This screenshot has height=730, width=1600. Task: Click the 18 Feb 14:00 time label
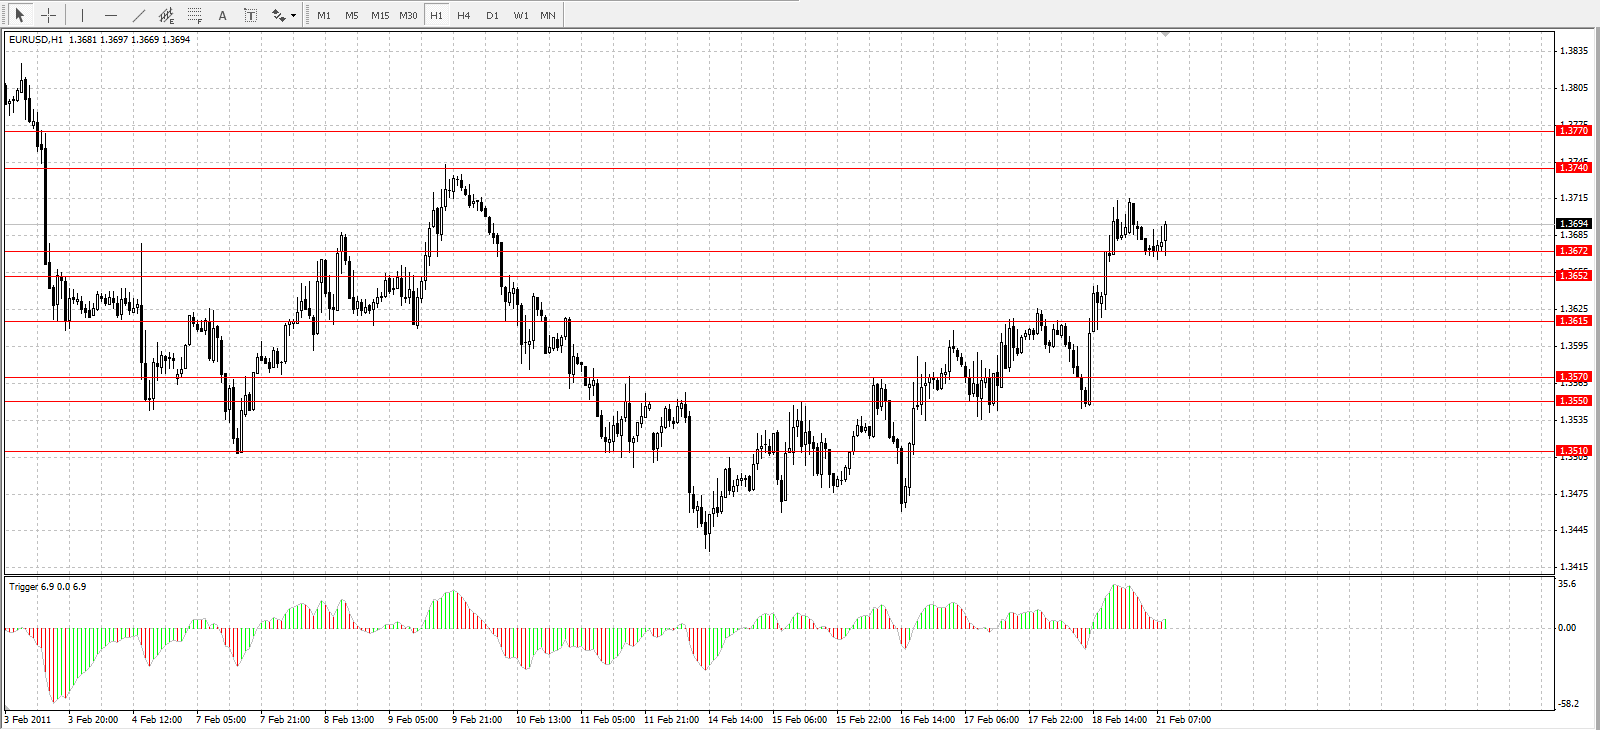(x=1119, y=720)
